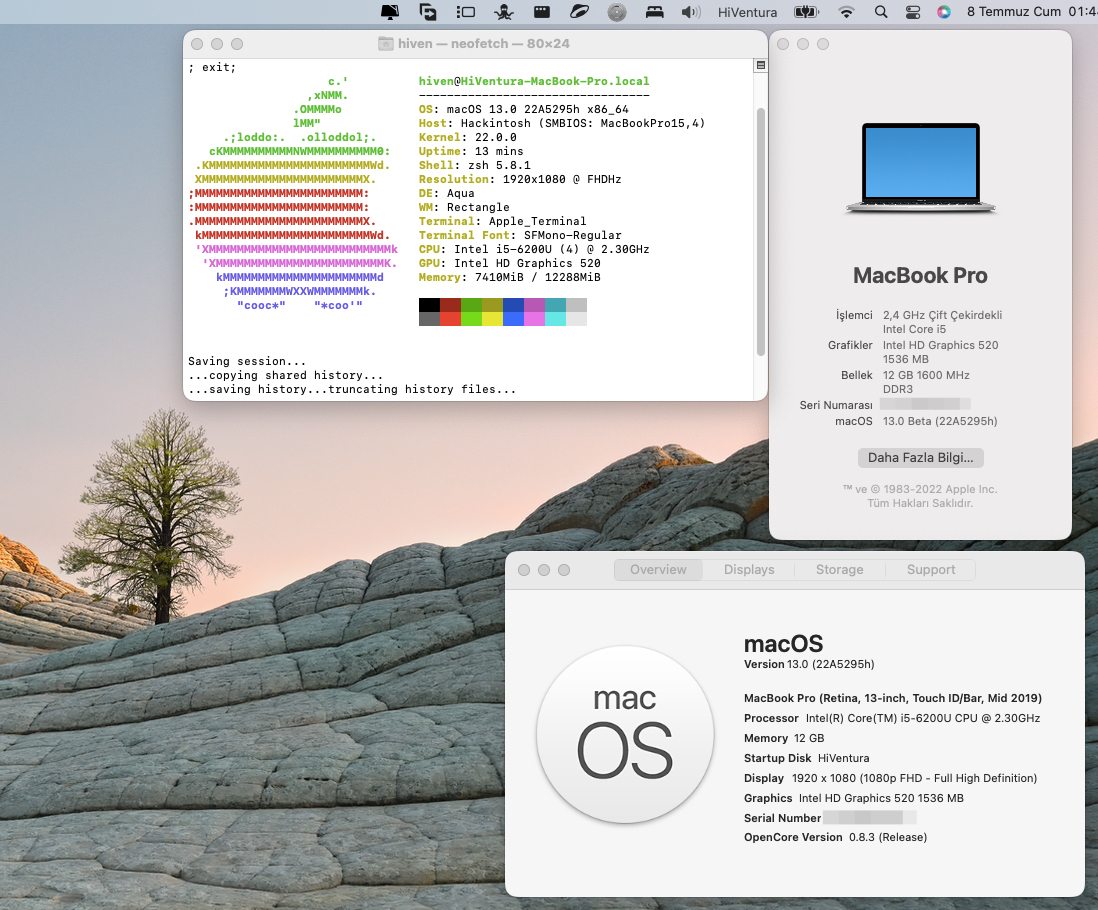The width and height of the screenshot is (1098, 910).
Task: Open the Wi-Fi menu bar icon
Action: (847, 12)
